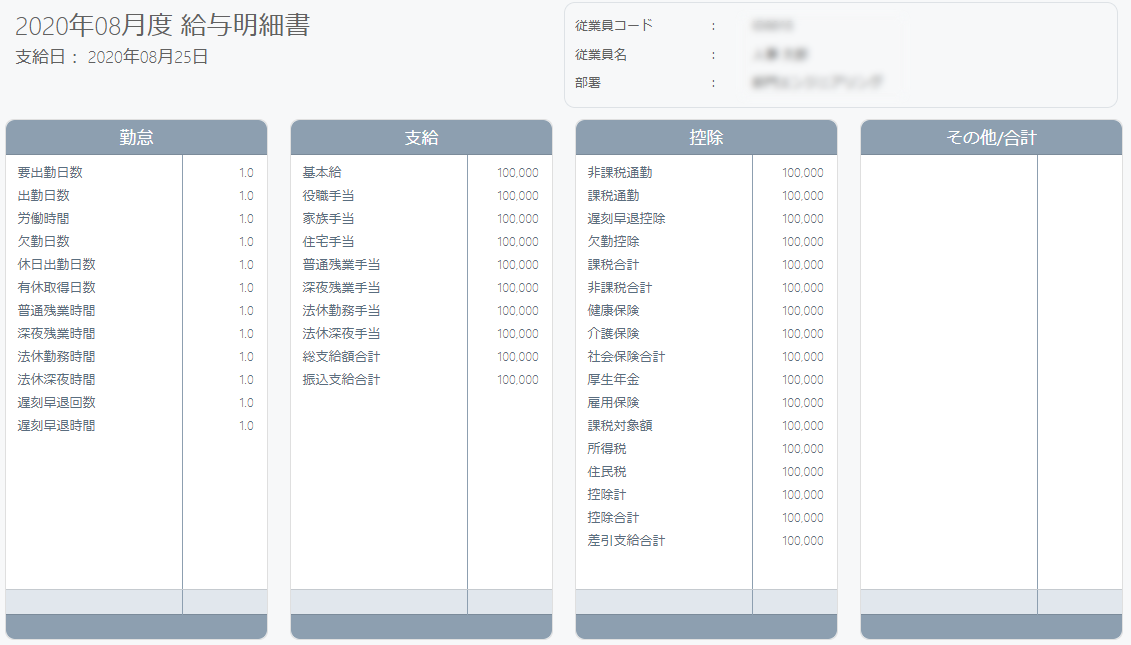Select the 振込支給合計 row label
This screenshot has height=645, width=1131.
[x=341, y=379]
